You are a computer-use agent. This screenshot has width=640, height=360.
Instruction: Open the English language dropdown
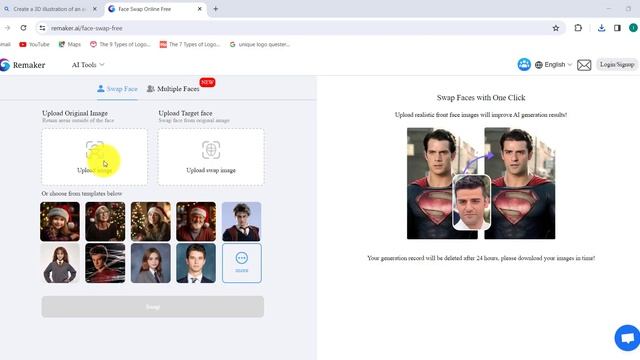[553, 64]
